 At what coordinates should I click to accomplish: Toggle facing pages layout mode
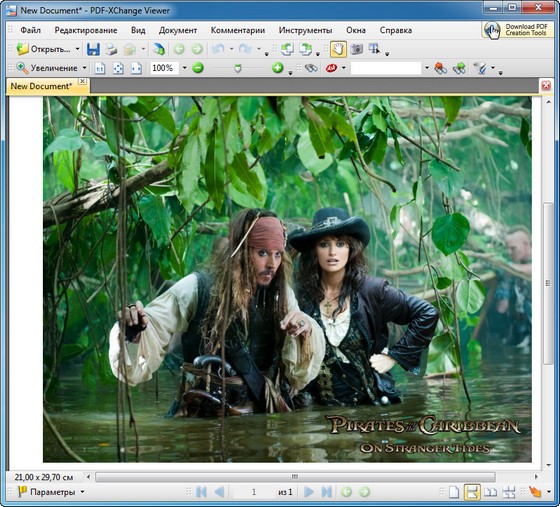[x=490, y=492]
